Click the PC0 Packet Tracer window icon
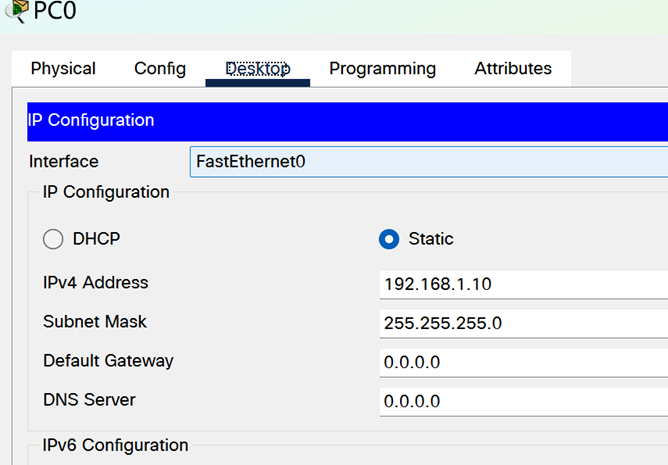This screenshot has height=465, width=668. [x=17, y=10]
